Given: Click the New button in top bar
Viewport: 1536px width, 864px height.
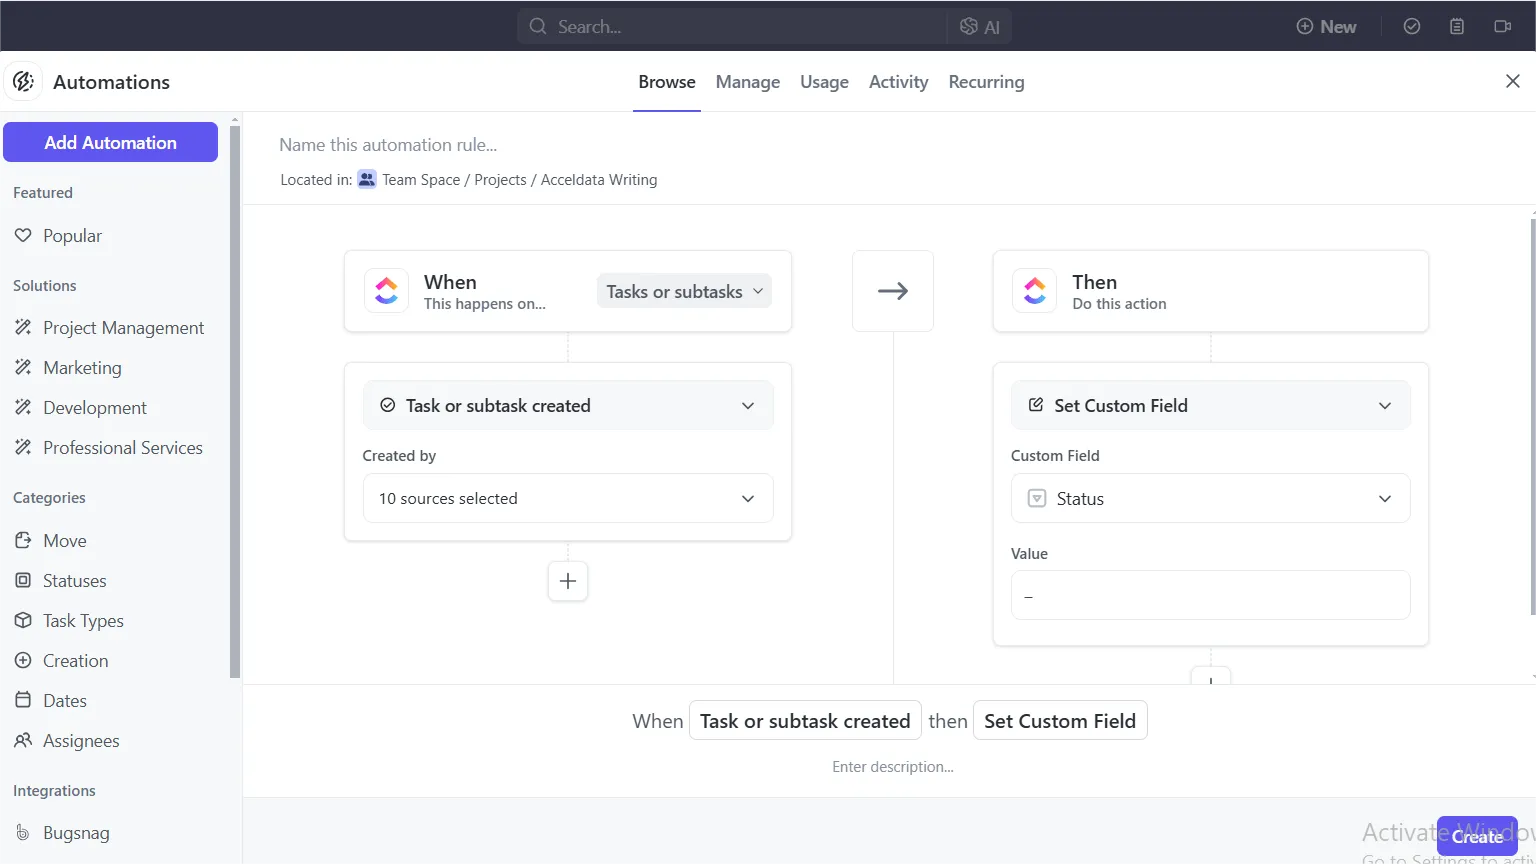Looking at the screenshot, I should click(1327, 27).
